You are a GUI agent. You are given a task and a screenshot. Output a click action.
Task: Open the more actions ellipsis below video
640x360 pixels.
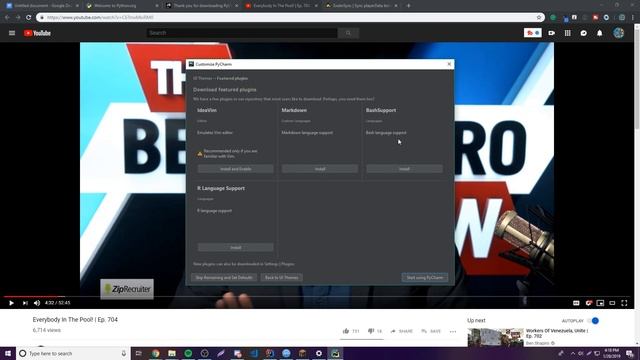(x=453, y=331)
